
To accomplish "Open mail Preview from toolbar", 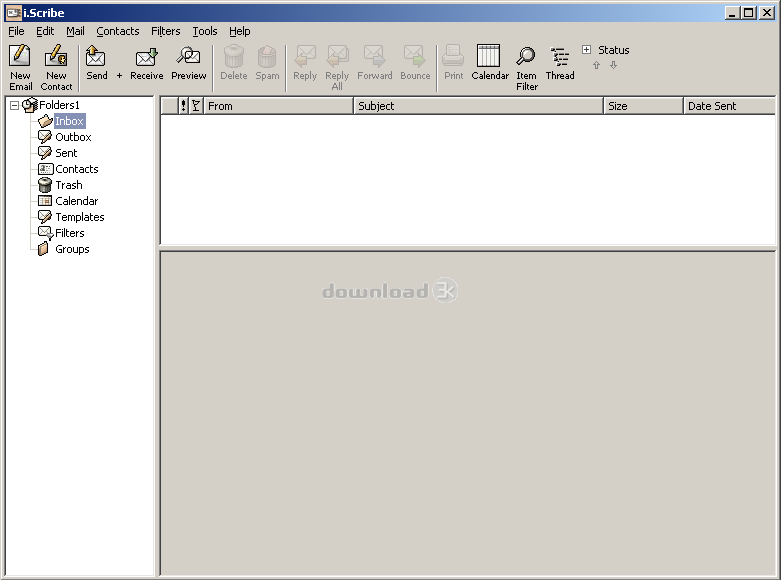I will coord(188,62).
